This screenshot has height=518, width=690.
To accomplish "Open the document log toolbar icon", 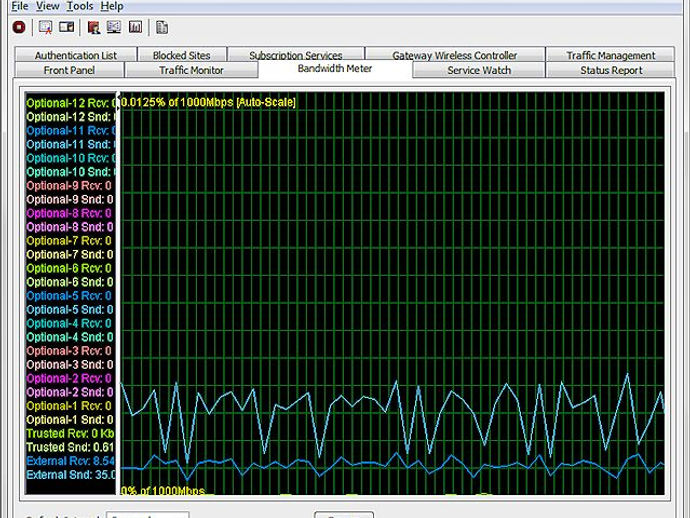I will [161, 27].
